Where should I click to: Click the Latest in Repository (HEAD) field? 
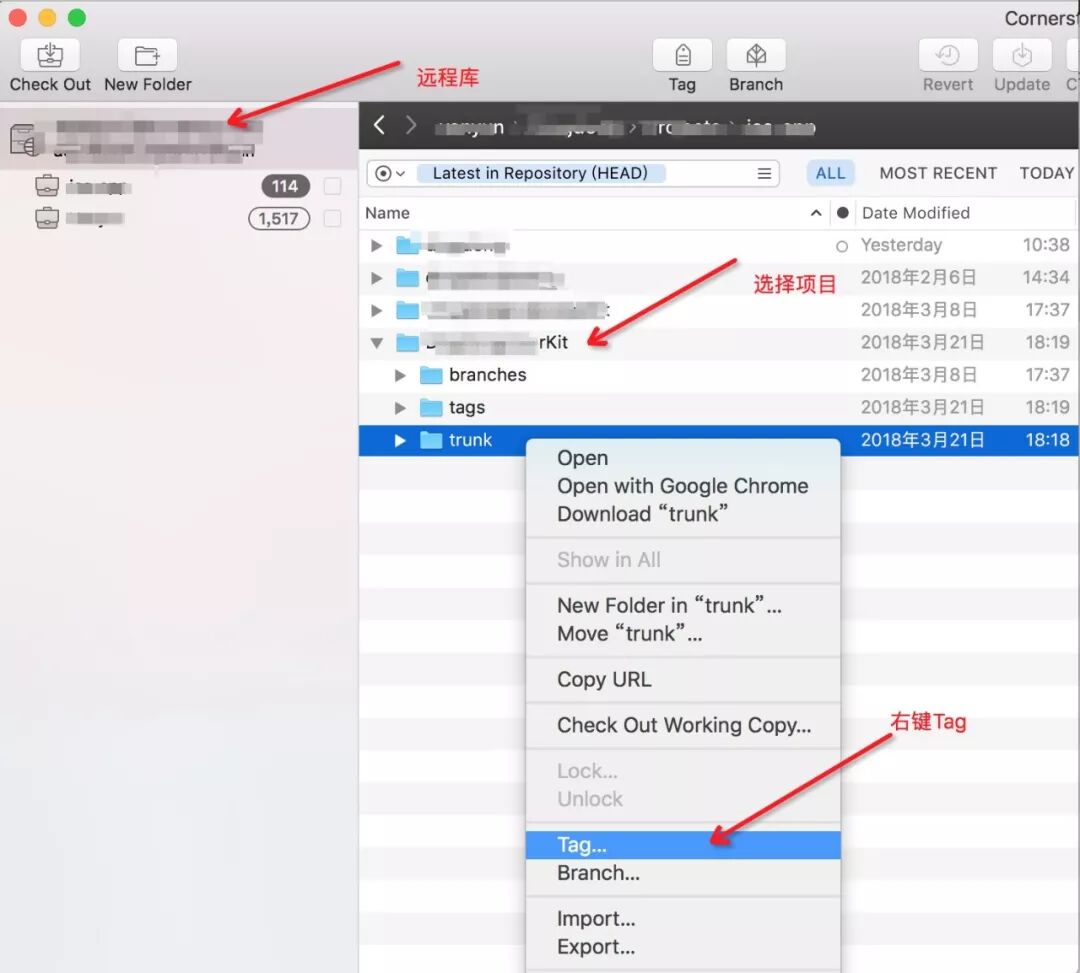click(573, 174)
